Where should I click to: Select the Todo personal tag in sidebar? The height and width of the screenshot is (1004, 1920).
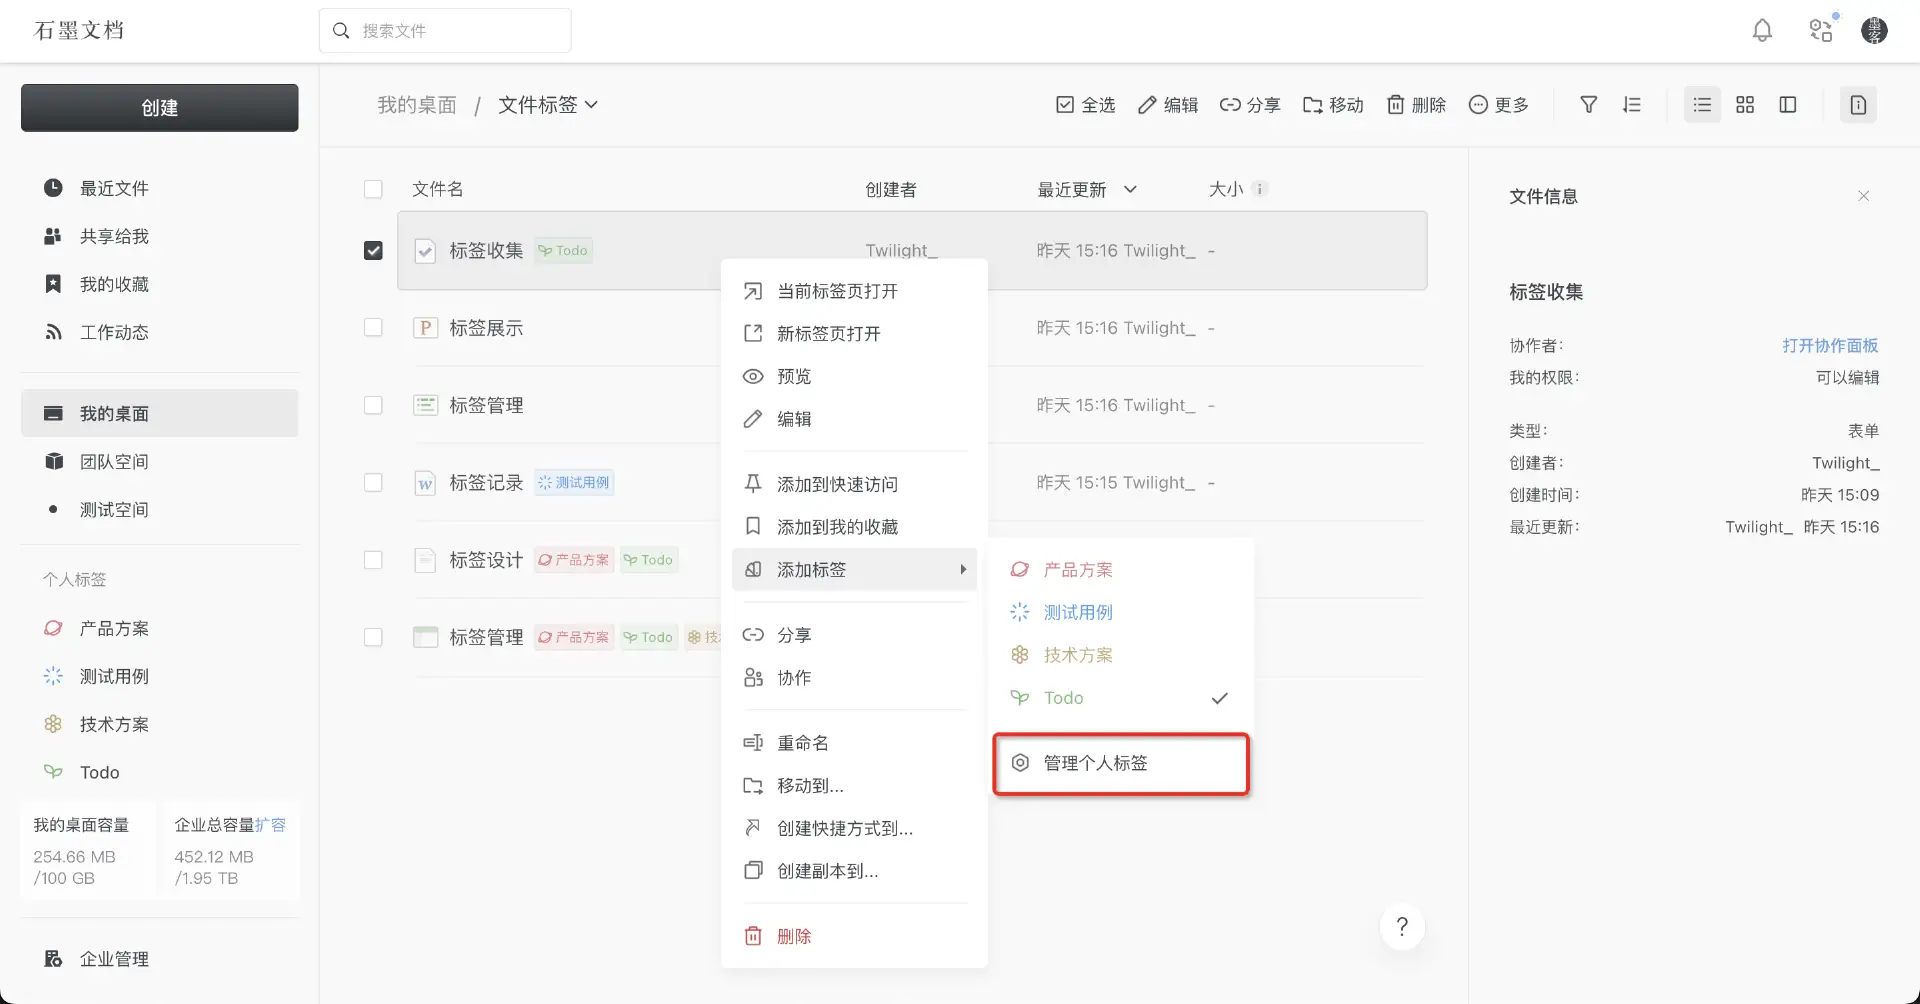(x=160, y=773)
